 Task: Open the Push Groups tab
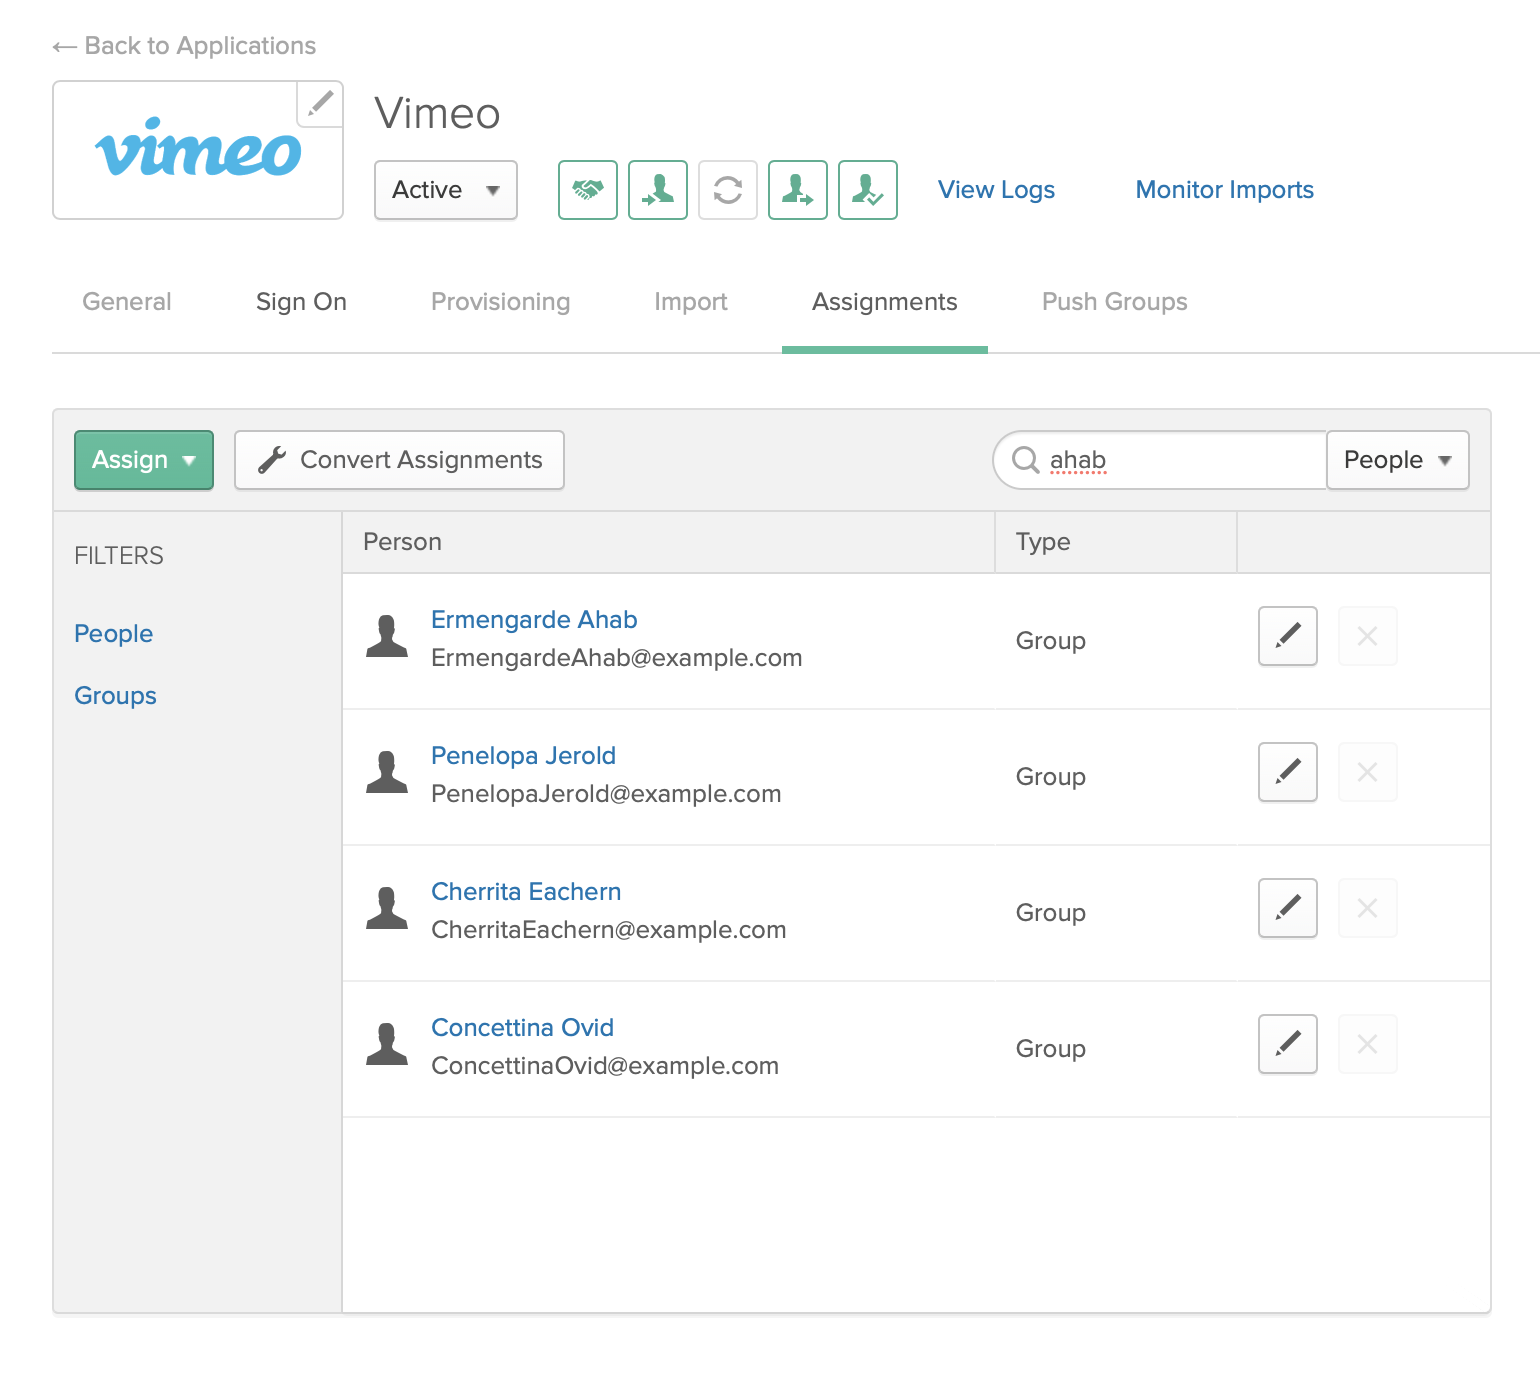1114,302
